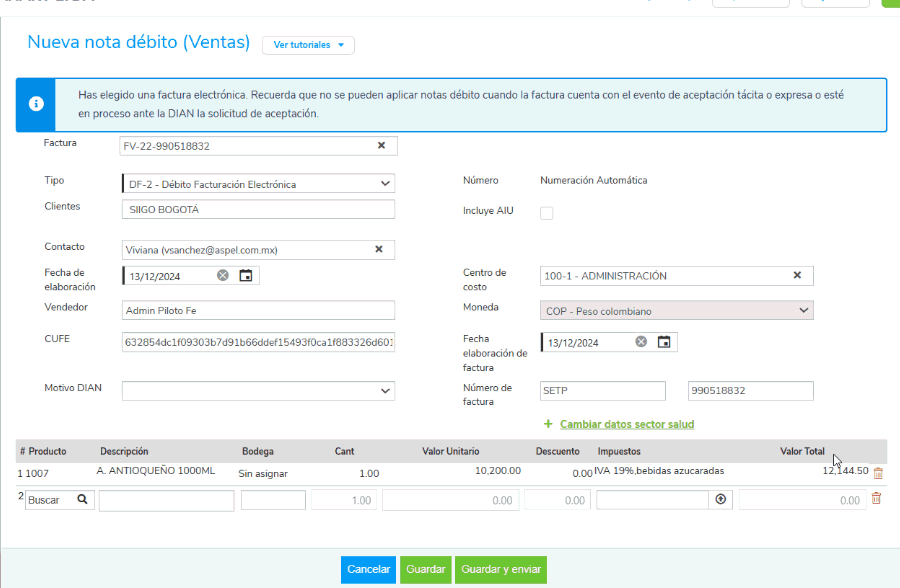900x588 pixels.
Task: Open calendar for Fecha de elaboración
Action: [246, 276]
